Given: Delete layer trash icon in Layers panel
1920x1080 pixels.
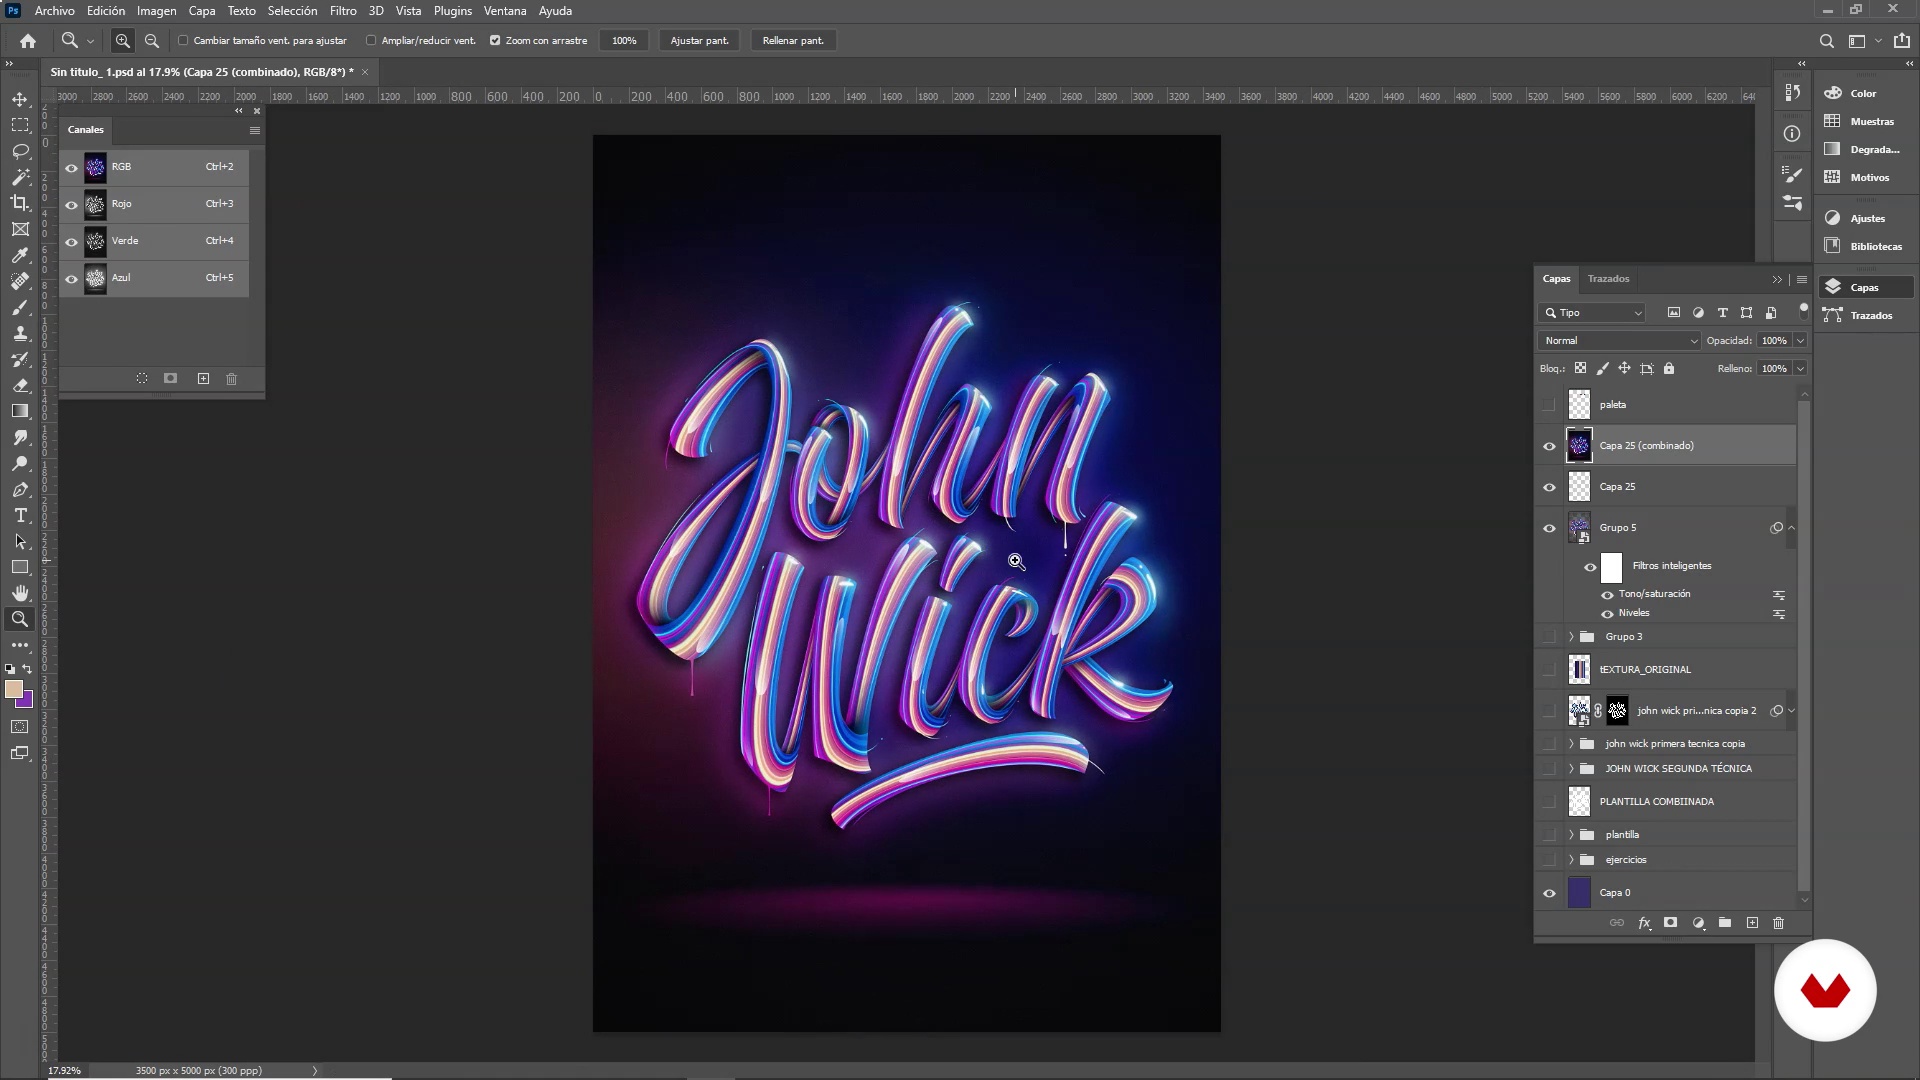Looking at the screenshot, I should (1778, 923).
